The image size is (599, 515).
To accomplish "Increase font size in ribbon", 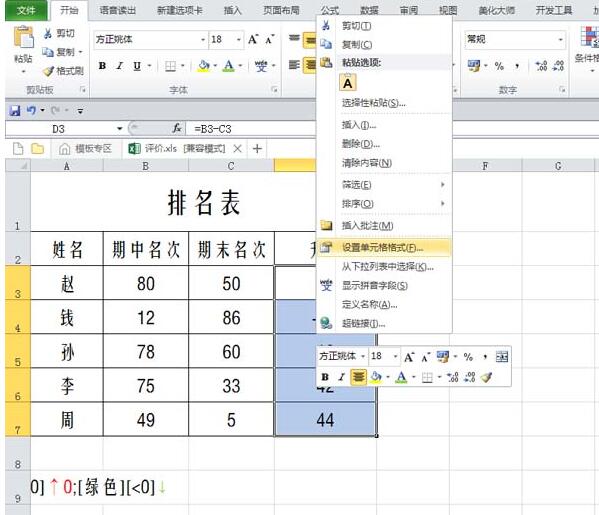I will (x=253, y=39).
